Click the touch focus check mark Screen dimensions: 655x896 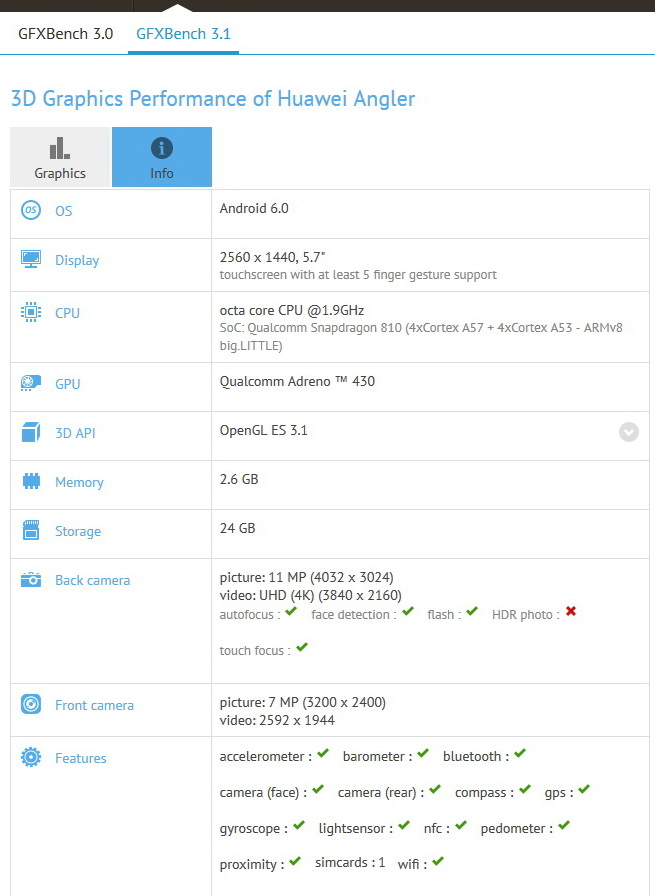click(302, 647)
